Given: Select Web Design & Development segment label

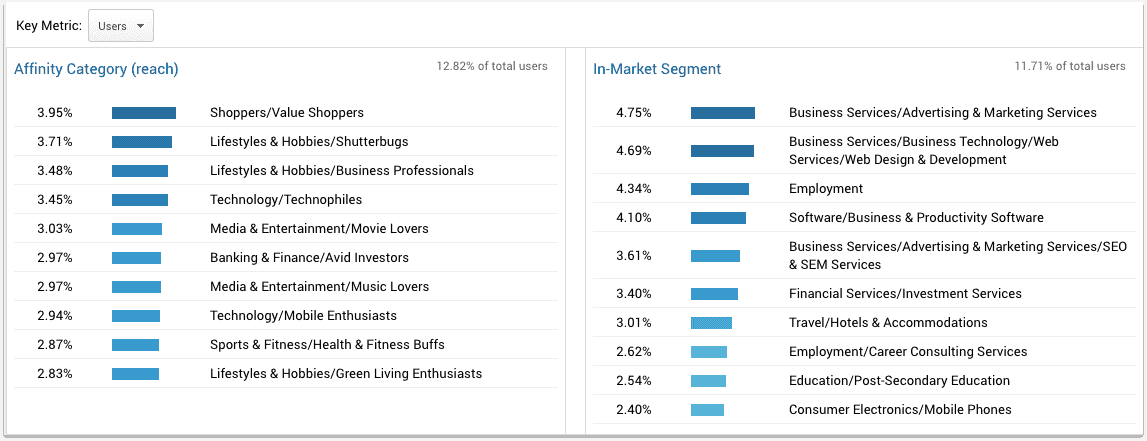Looking at the screenshot, I should pos(923,151).
